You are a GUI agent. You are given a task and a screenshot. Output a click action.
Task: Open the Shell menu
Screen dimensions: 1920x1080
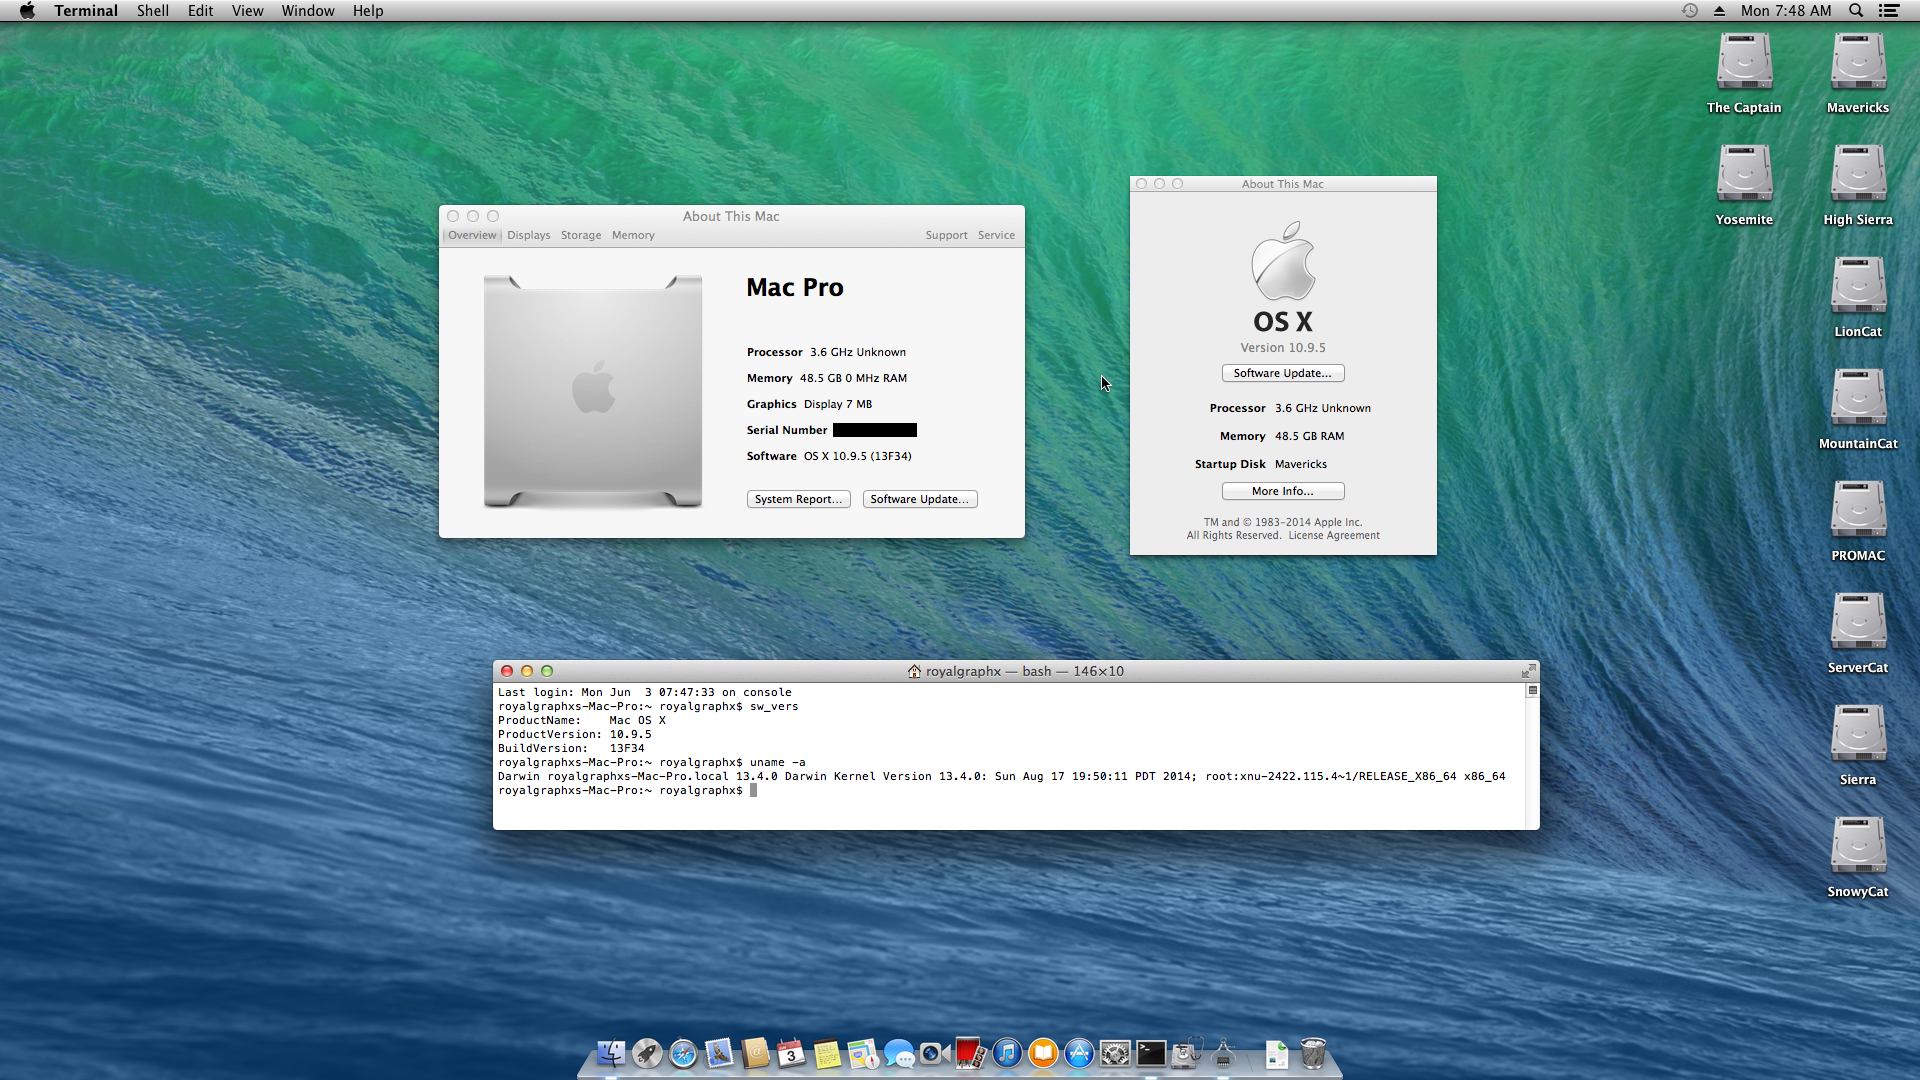(x=153, y=10)
